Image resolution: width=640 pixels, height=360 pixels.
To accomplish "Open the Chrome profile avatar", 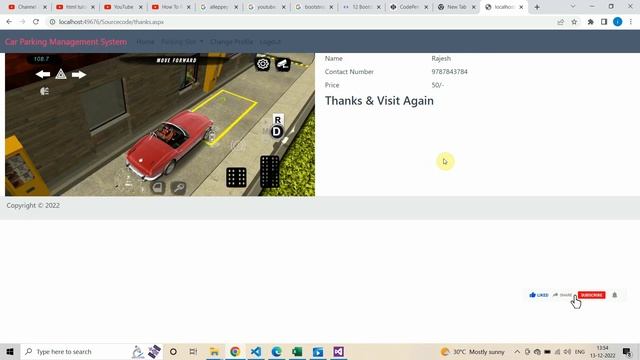I will (x=618, y=22).
